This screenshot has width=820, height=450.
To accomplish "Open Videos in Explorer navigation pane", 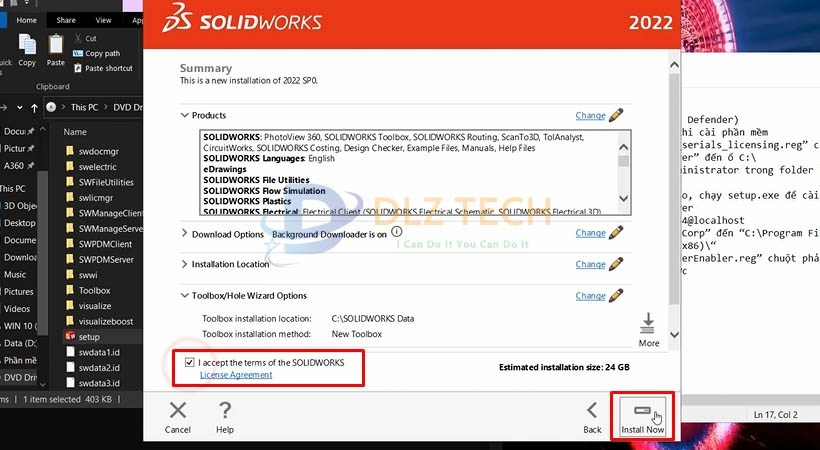I will point(17,309).
